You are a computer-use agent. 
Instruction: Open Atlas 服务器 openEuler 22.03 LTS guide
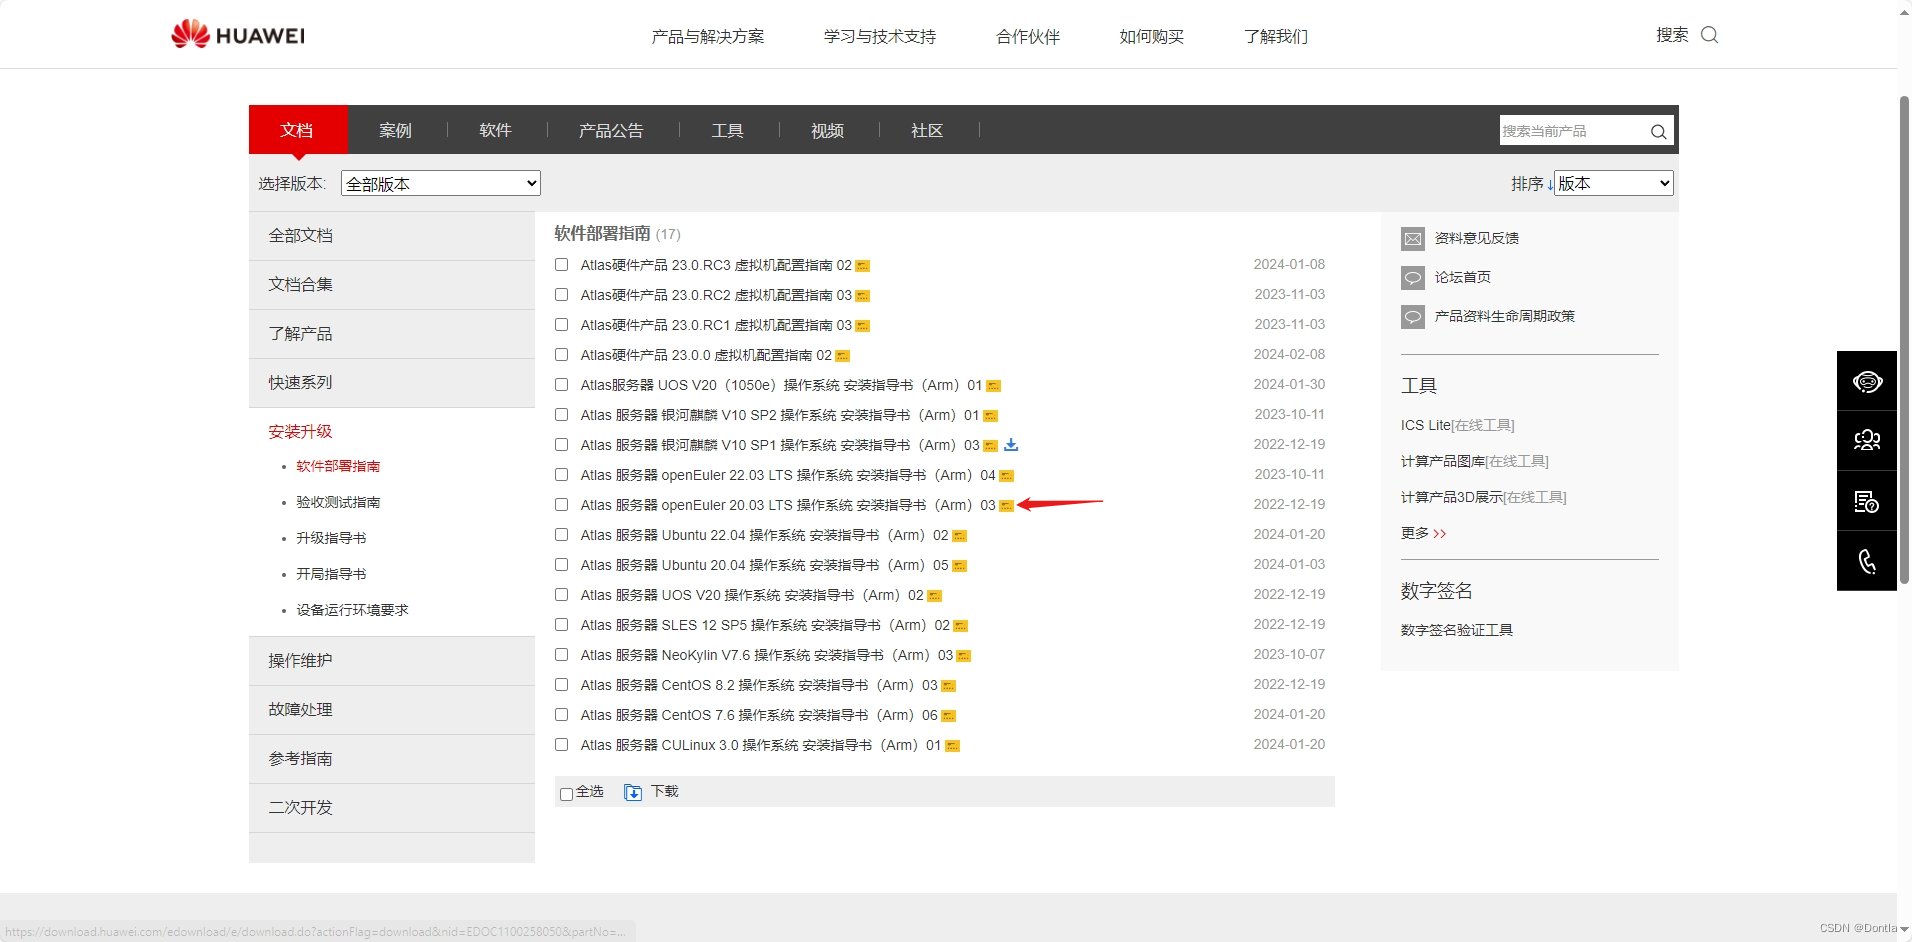pos(788,476)
